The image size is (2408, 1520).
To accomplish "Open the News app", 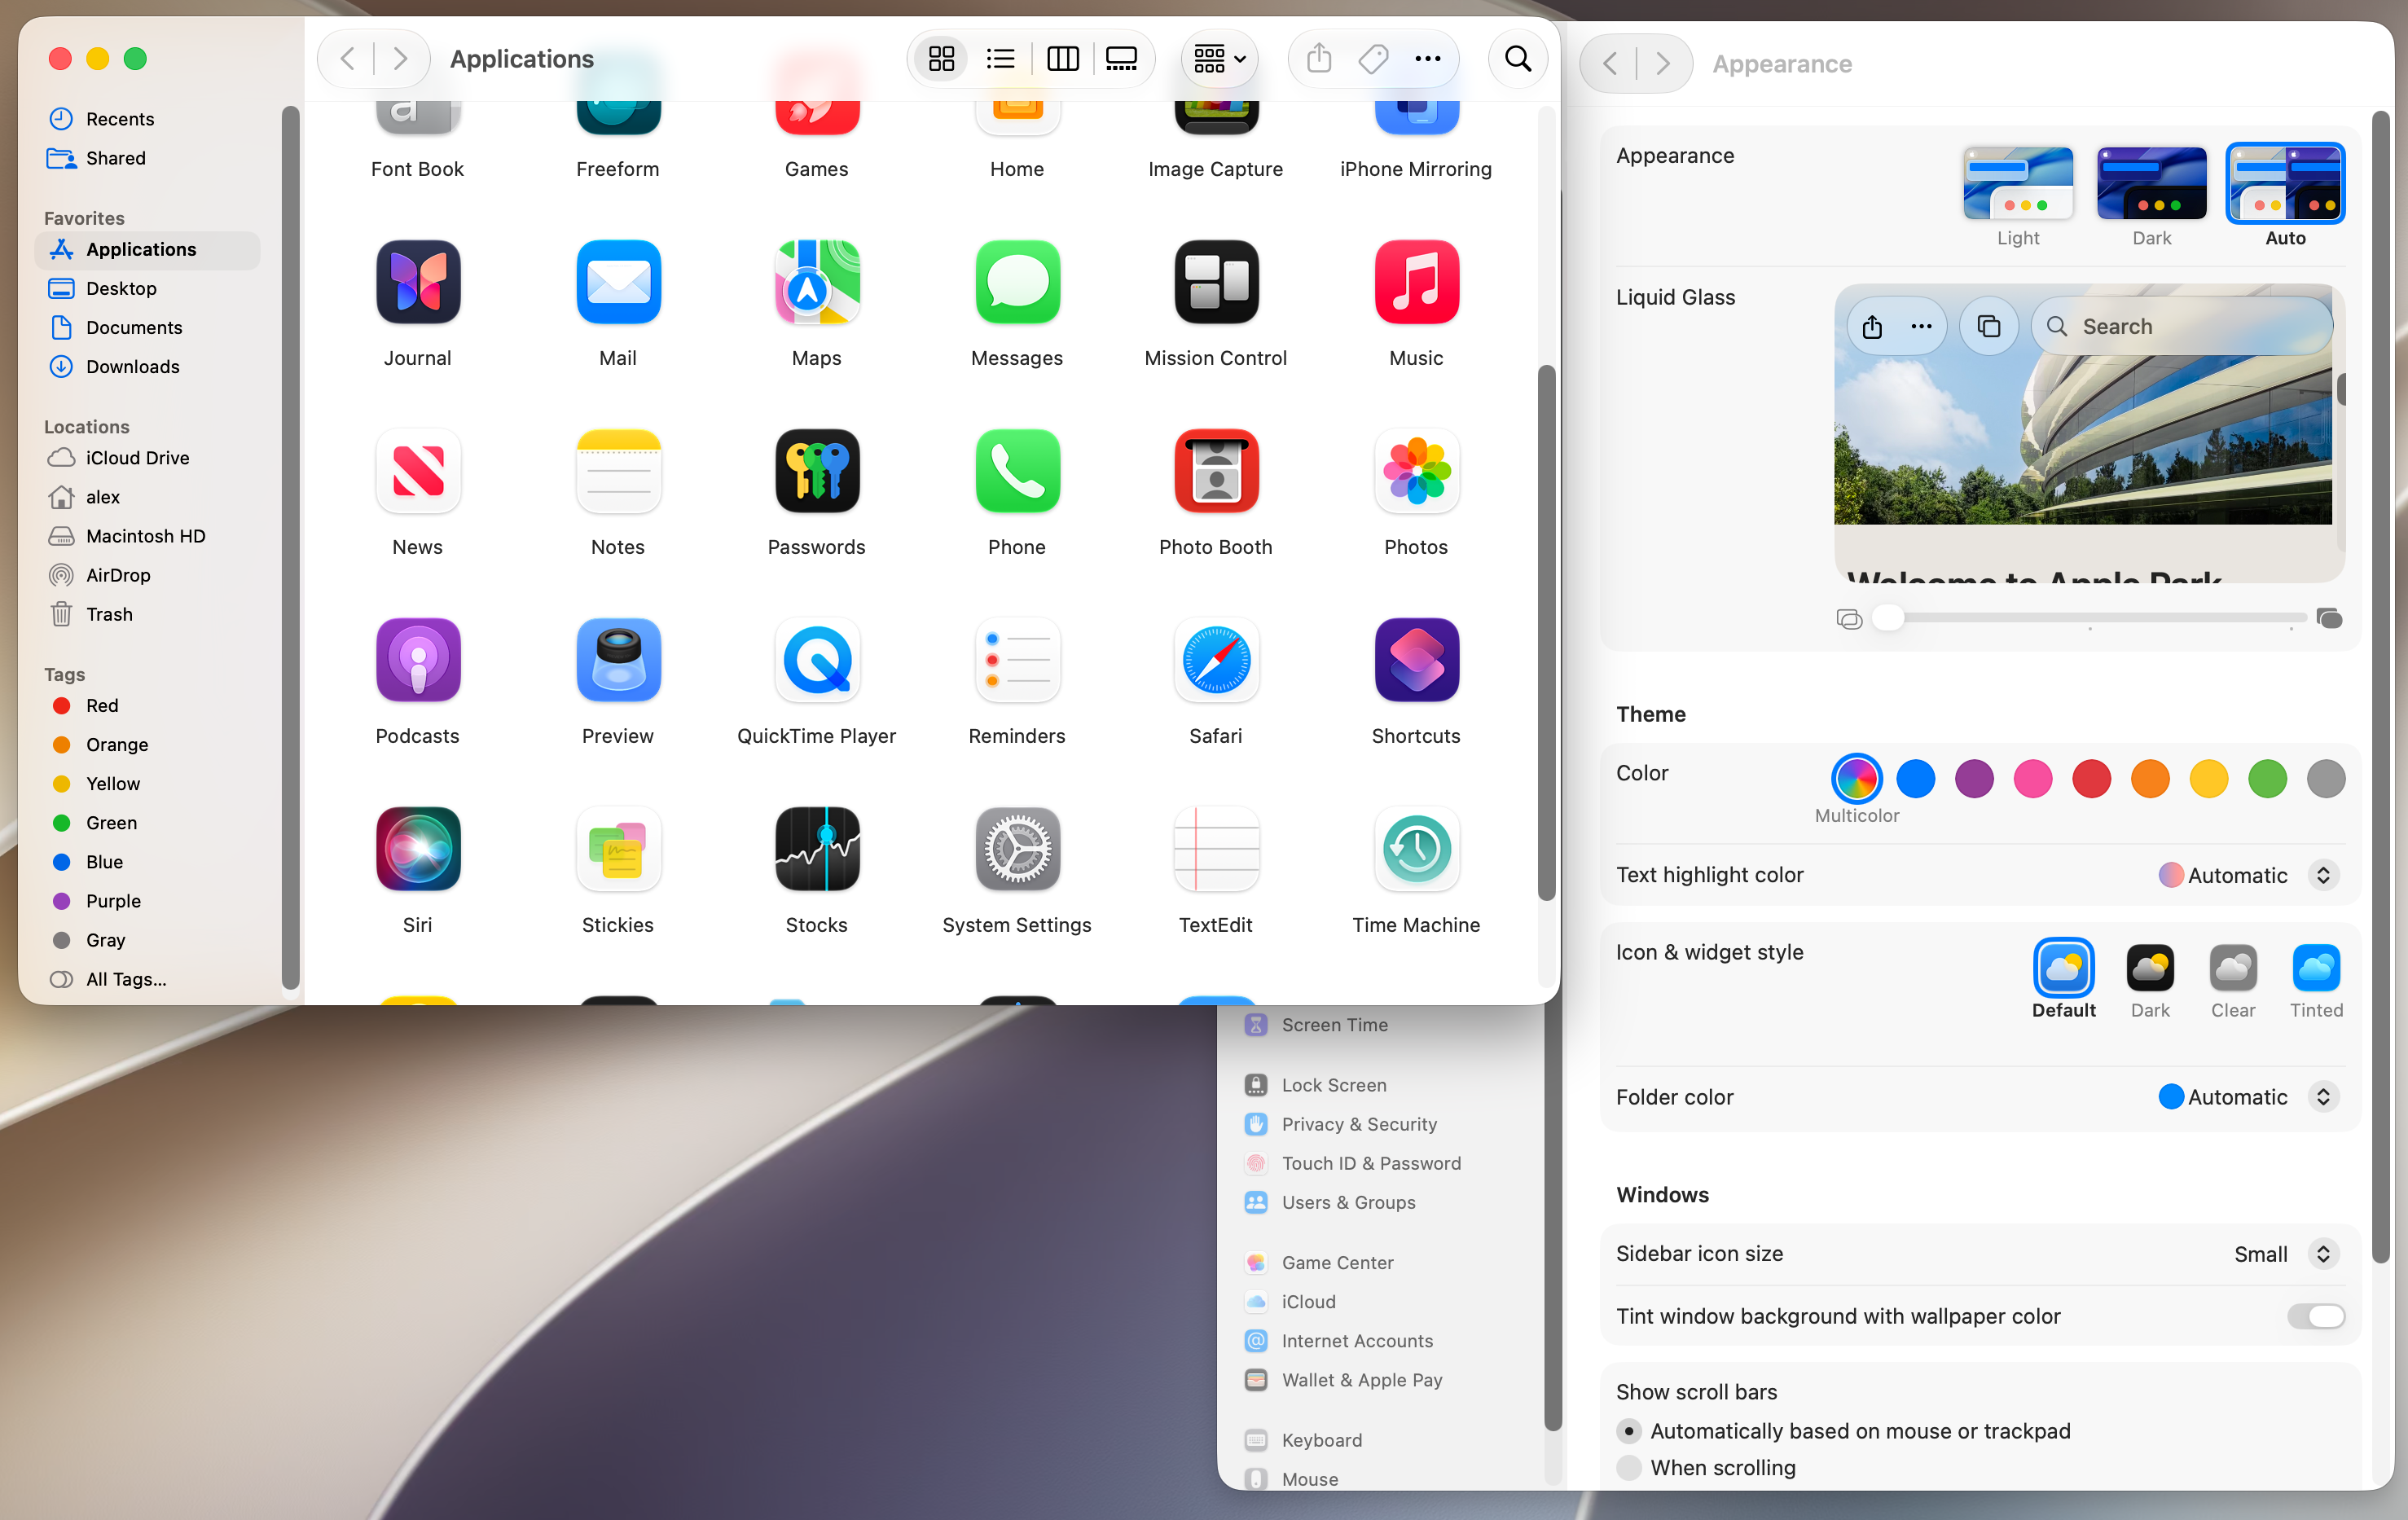I will (x=418, y=471).
